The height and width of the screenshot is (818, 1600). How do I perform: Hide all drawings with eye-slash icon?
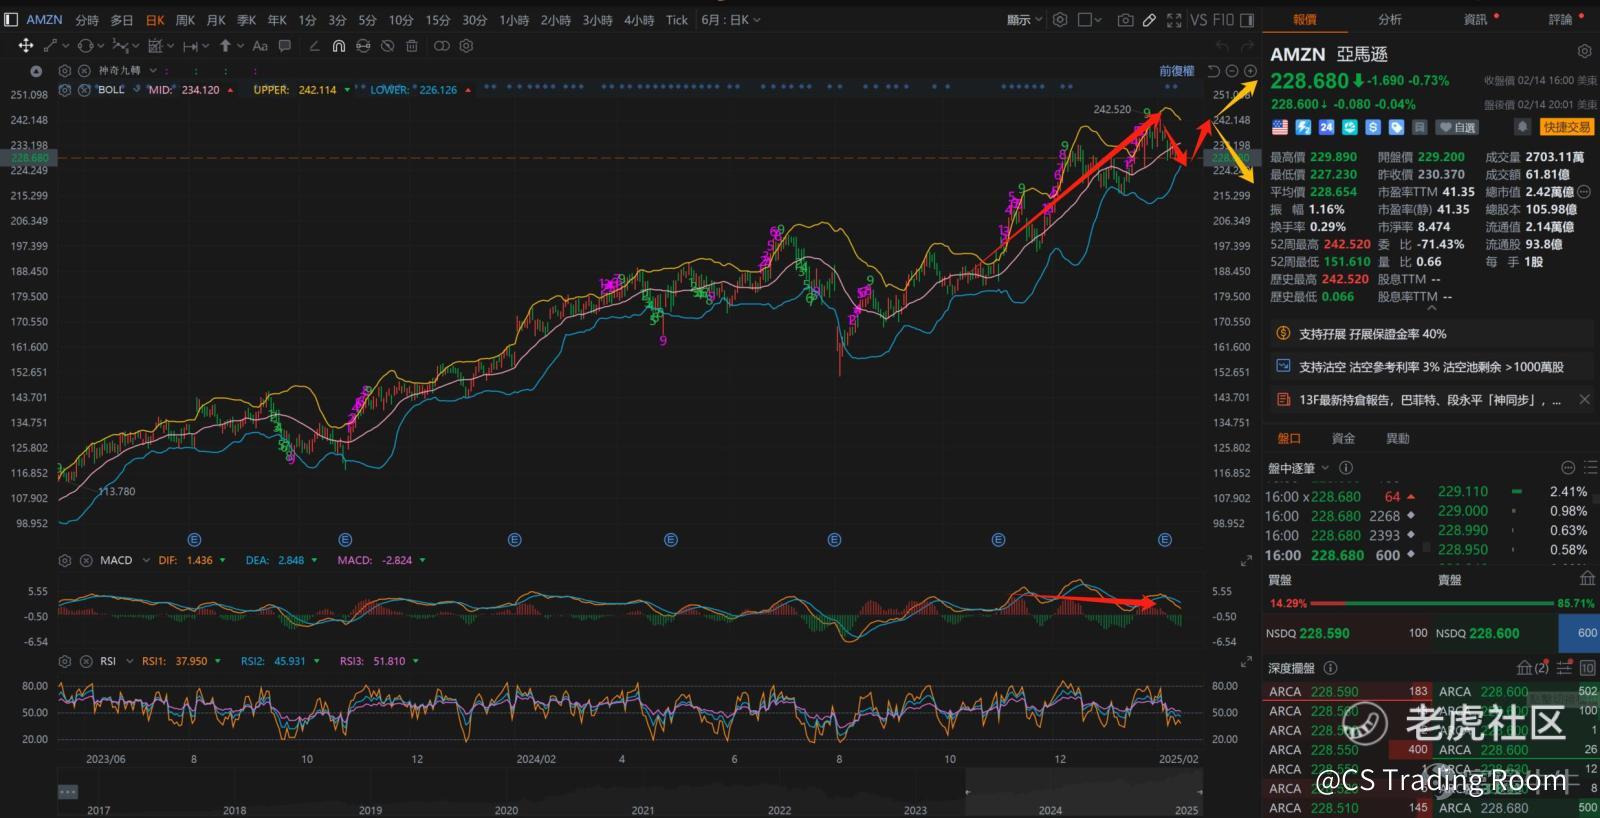click(387, 46)
